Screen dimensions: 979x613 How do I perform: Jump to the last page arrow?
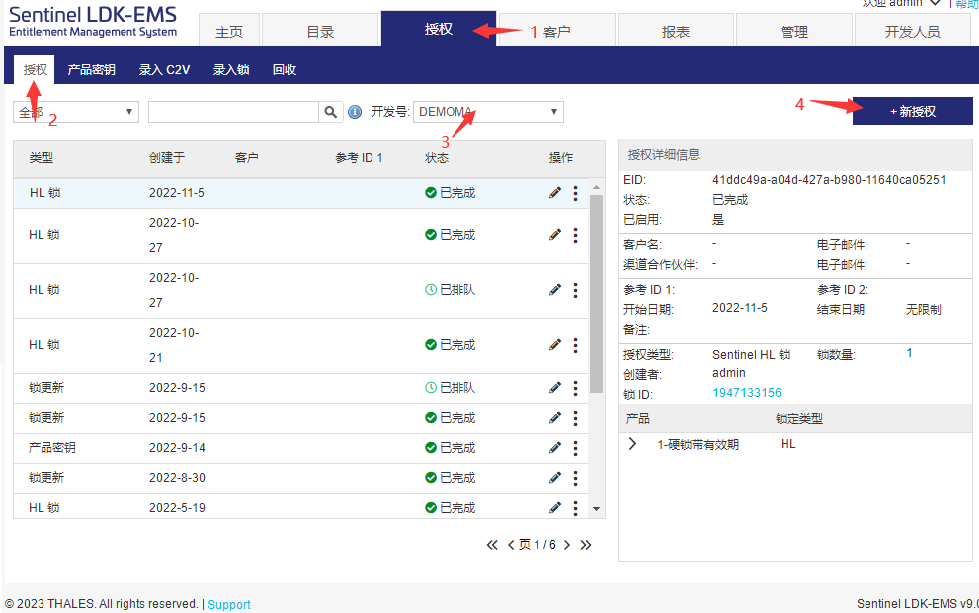[x=586, y=545]
